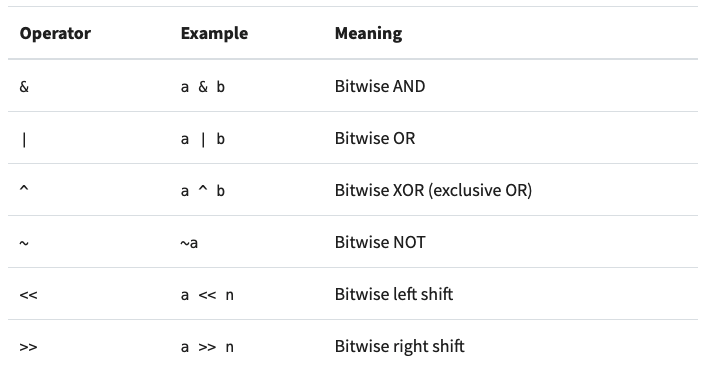Click the 'Bitwise OR' meaning text

375,138
